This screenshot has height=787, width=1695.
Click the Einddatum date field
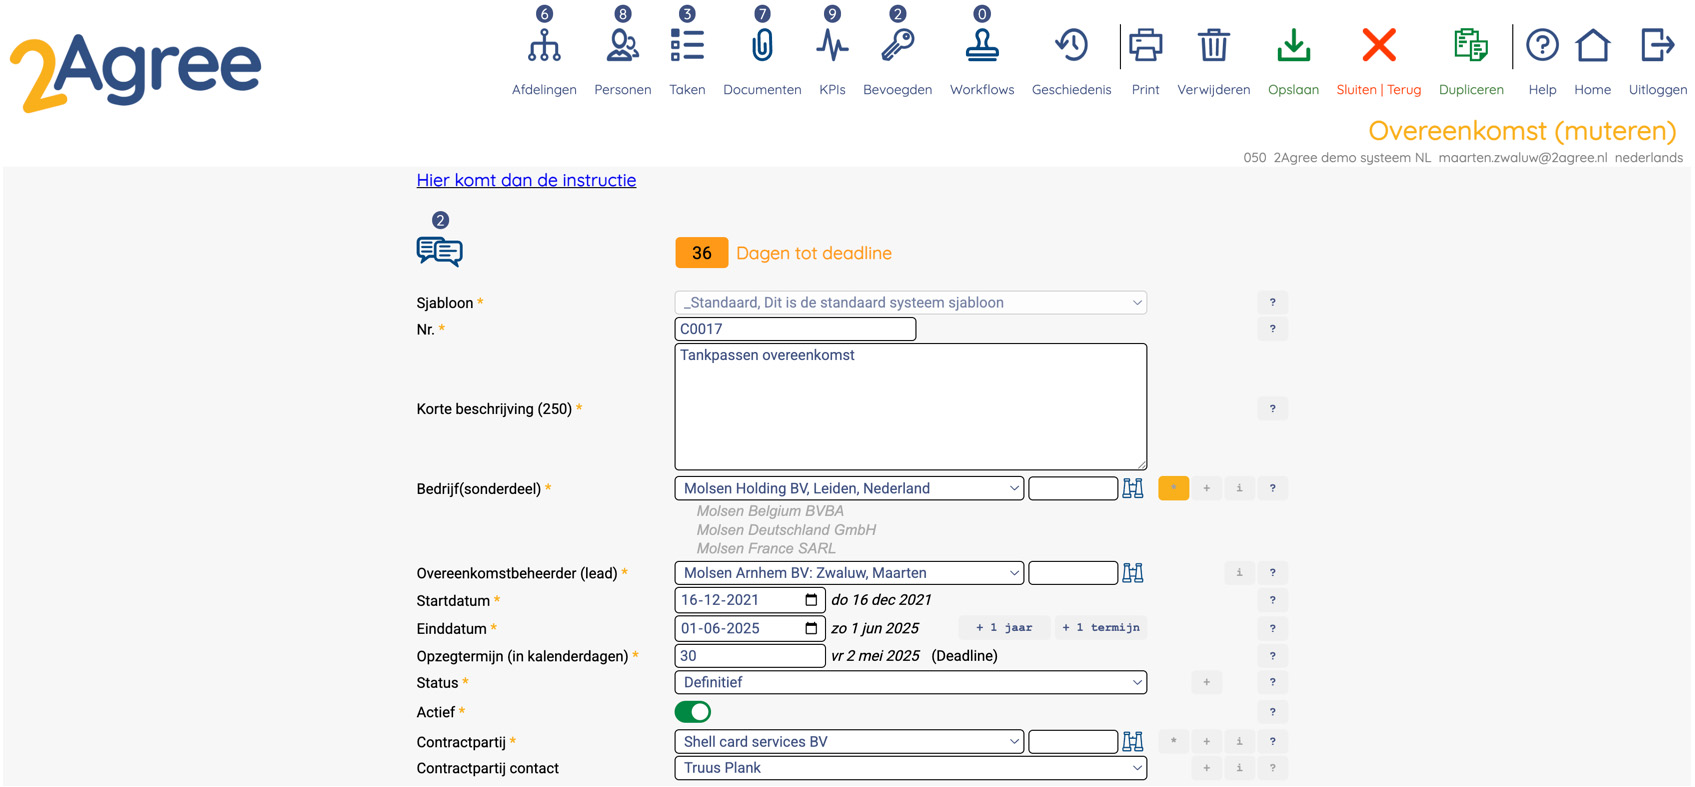pyautogui.click(x=750, y=628)
